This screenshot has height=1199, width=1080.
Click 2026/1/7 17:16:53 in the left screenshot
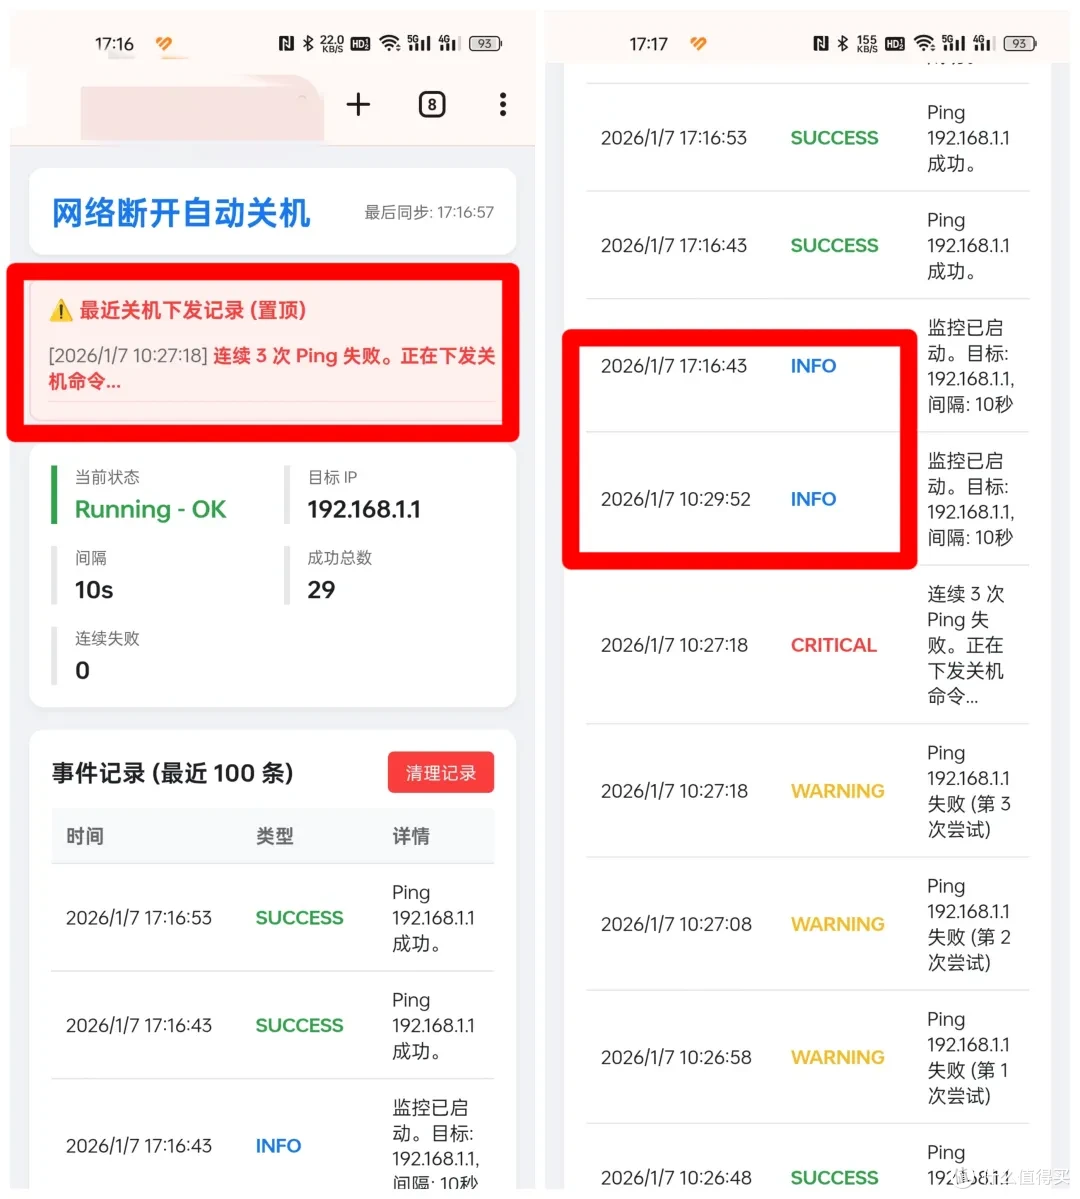(138, 918)
